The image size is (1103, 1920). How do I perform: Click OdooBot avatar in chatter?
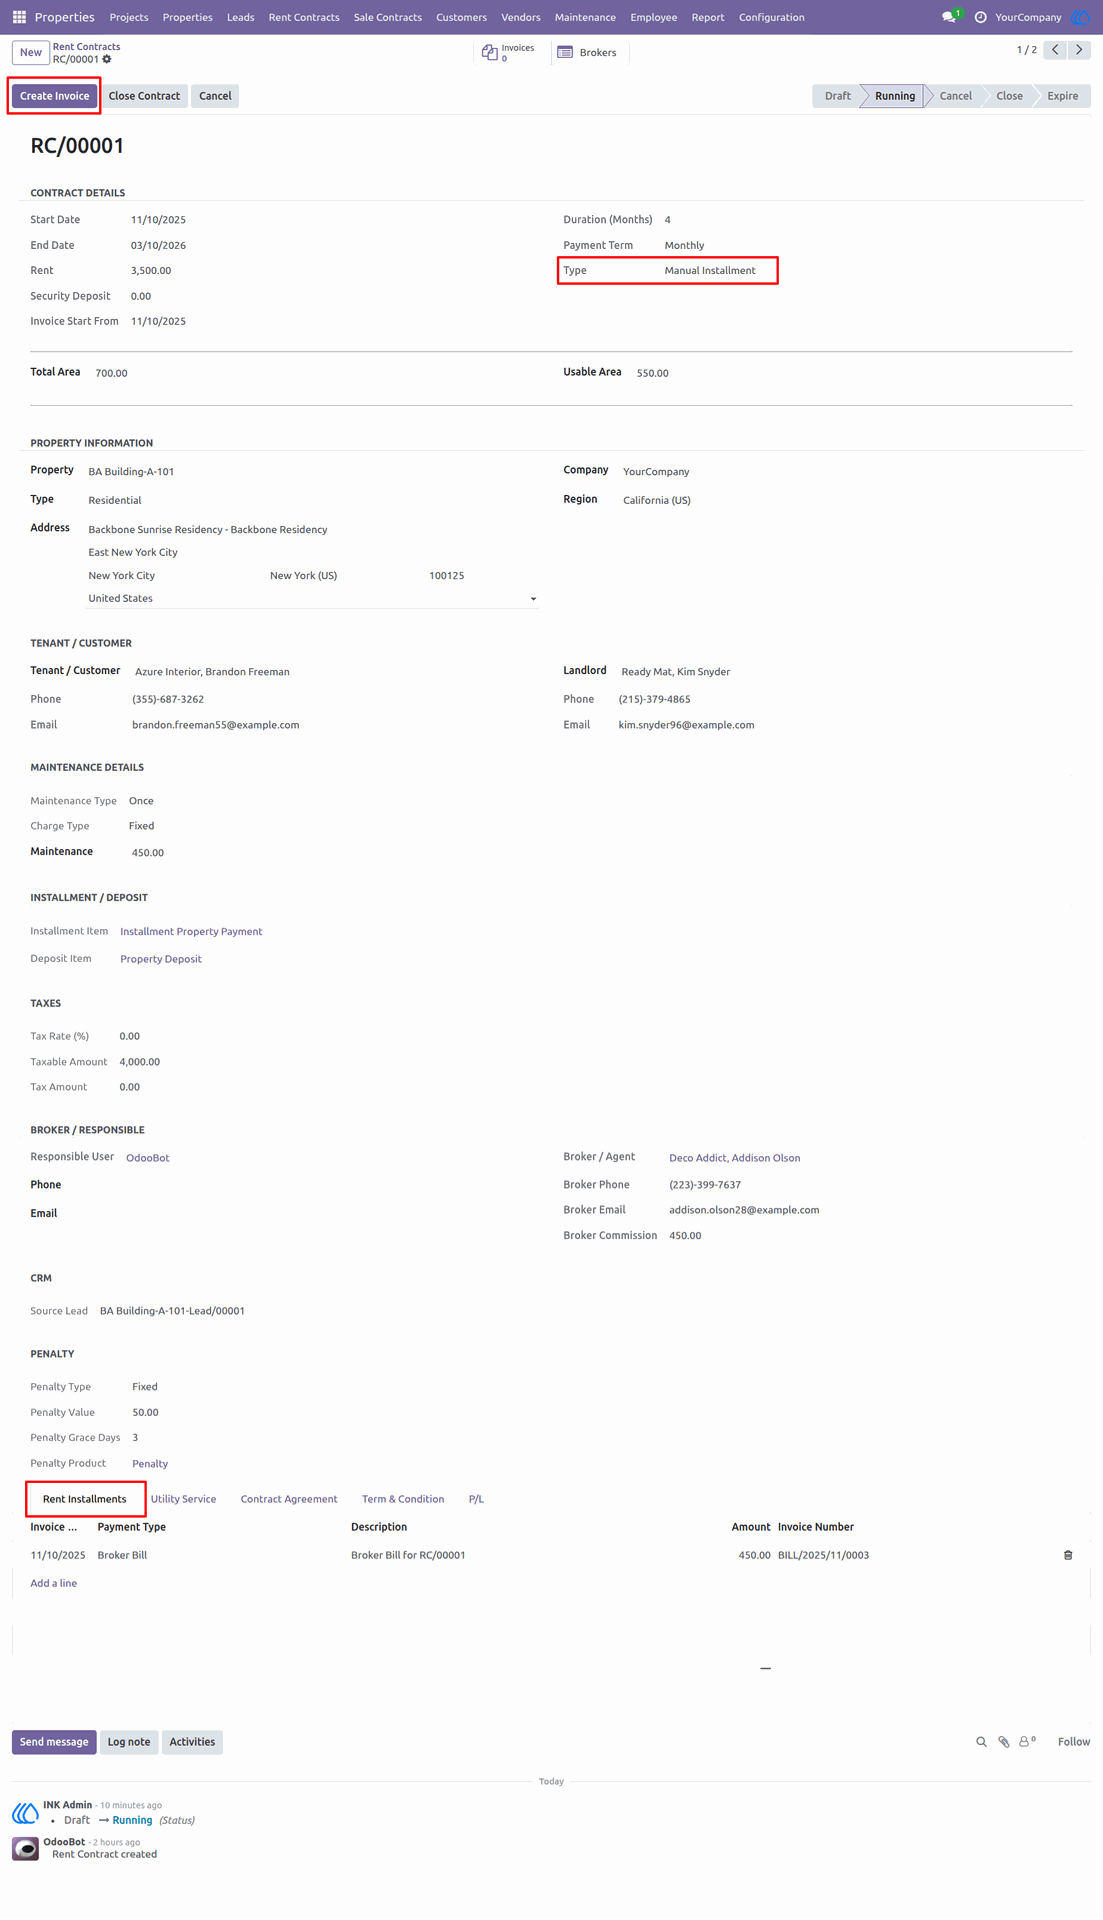[x=25, y=1849]
